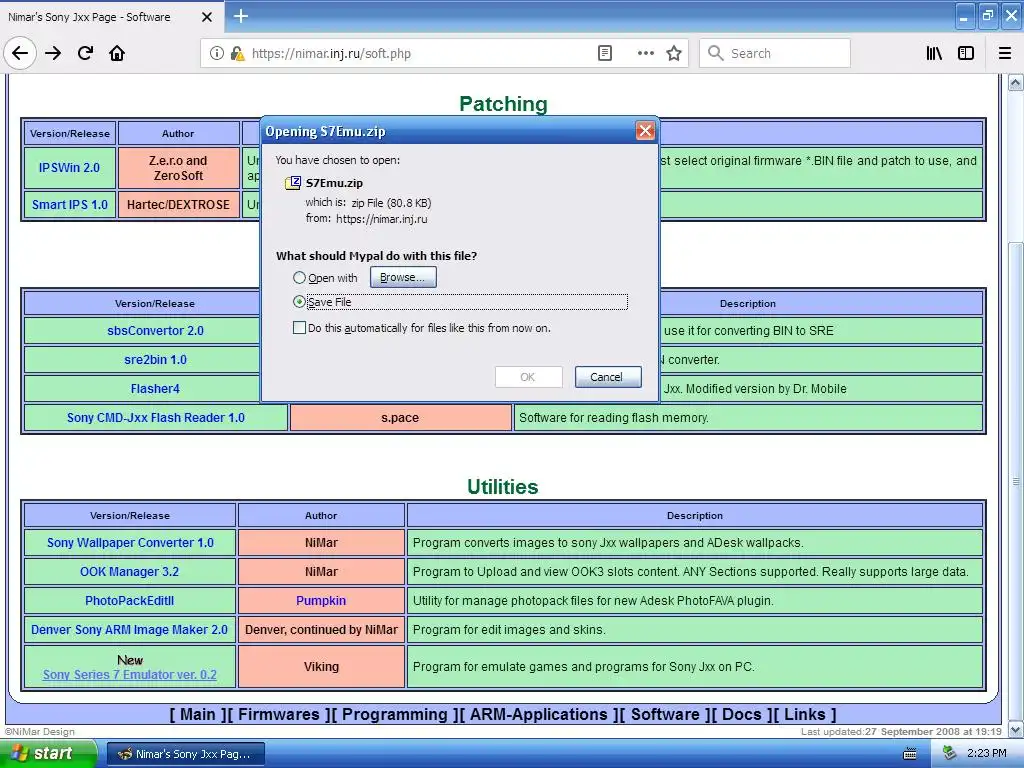The image size is (1024, 768).
Task: Close the Opening S7Emu.zip dialog
Action: coord(645,131)
